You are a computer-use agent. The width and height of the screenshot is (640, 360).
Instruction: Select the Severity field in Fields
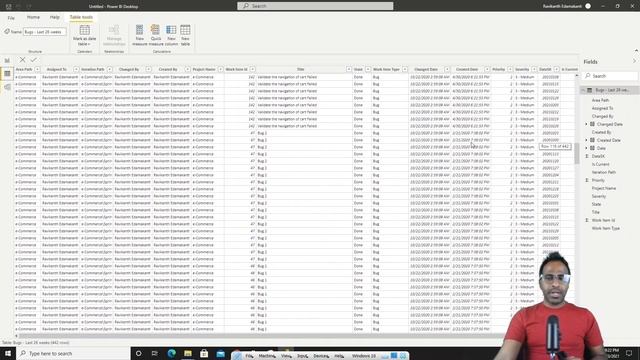point(599,196)
